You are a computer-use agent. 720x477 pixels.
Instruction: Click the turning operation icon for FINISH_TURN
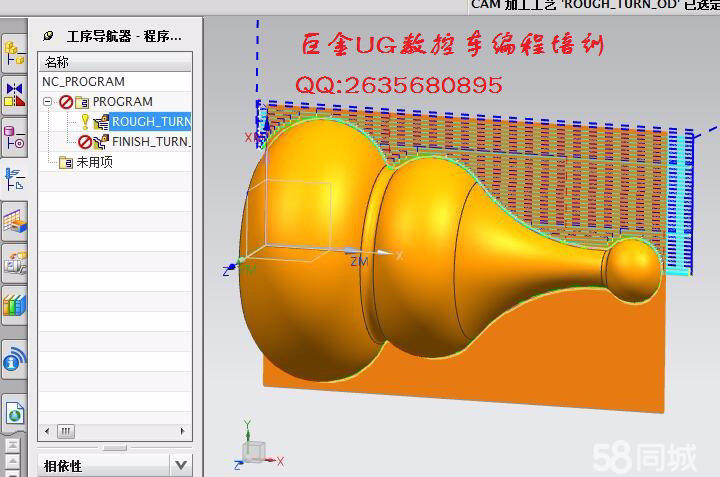click(101, 142)
